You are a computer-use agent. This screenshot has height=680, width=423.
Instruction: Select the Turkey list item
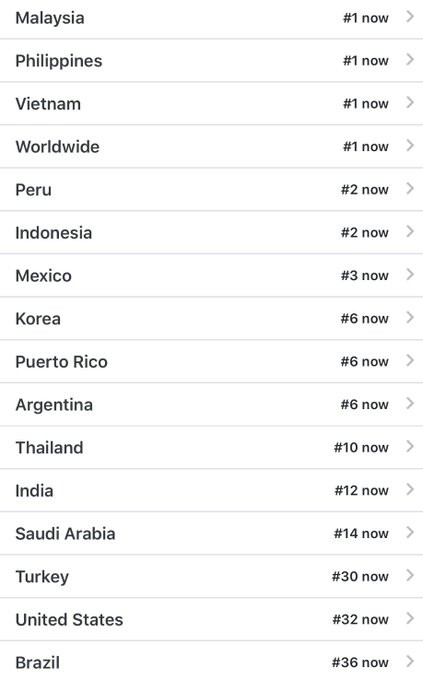[x=211, y=576]
